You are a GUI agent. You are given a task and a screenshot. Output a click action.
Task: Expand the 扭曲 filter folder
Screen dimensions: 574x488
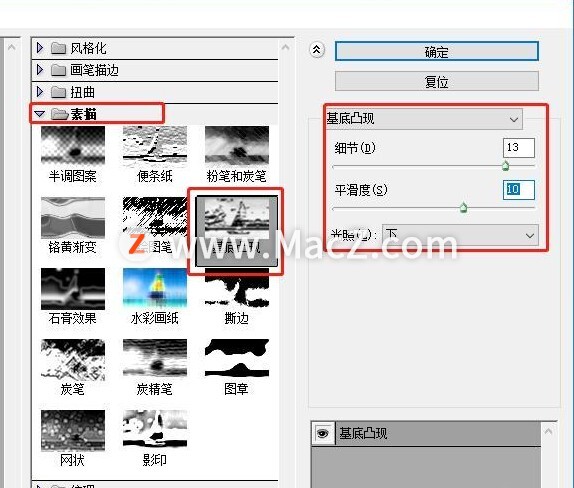40,92
